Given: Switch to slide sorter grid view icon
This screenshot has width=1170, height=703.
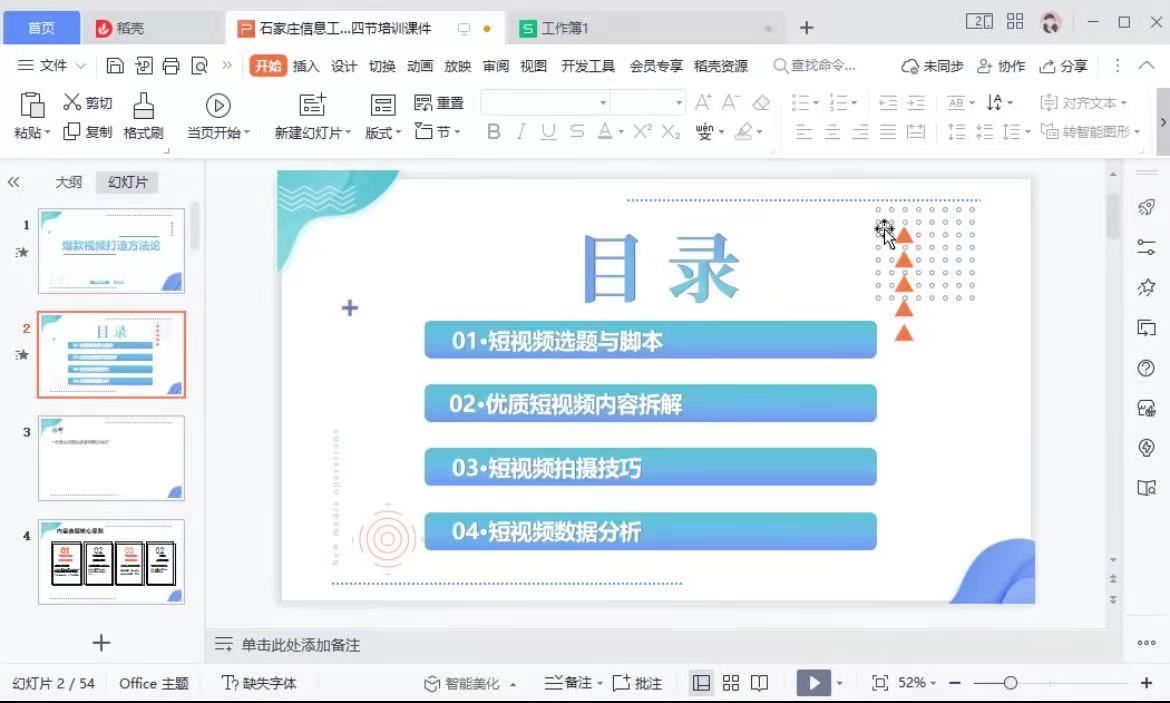Looking at the screenshot, I should pyautogui.click(x=731, y=683).
